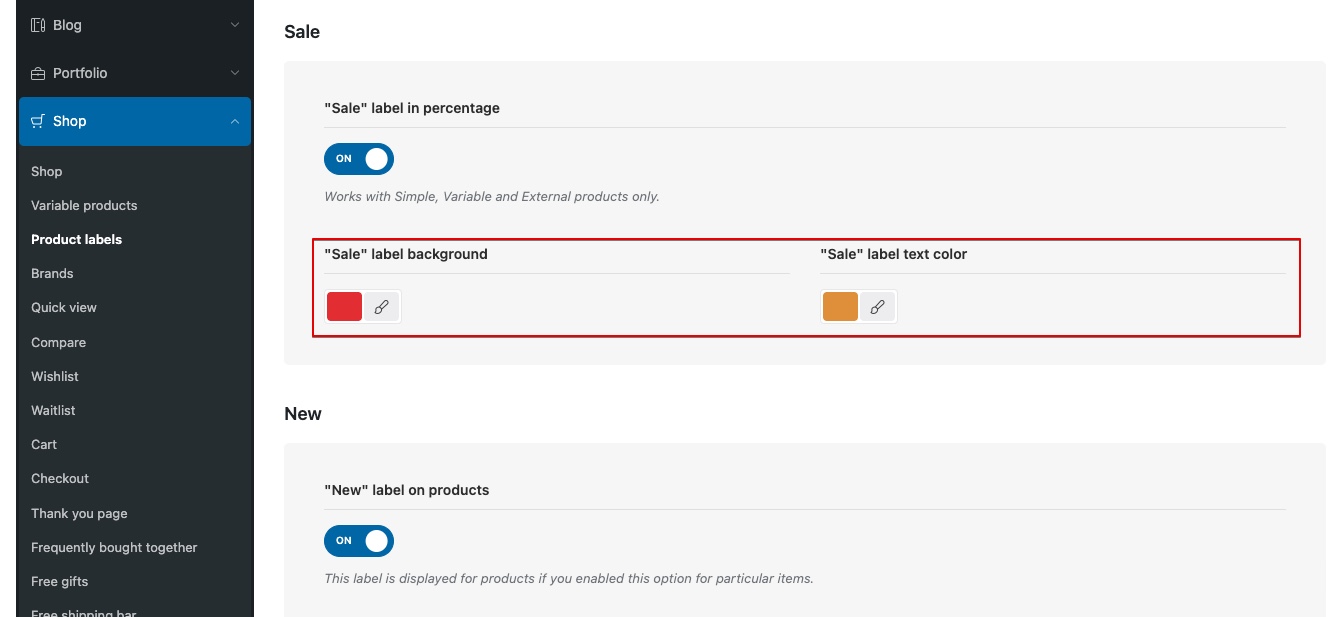Screen dimensions: 1343x617
Task: Click the Blog sidebar icon
Action: coord(39,25)
